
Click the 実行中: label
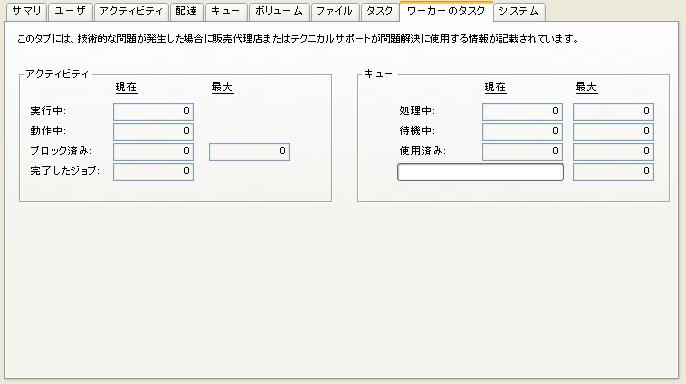pos(48,111)
